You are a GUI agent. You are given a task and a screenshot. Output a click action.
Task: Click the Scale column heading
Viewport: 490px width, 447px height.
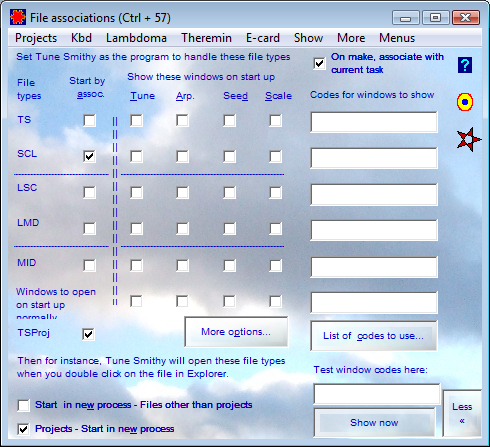pyautogui.click(x=278, y=96)
